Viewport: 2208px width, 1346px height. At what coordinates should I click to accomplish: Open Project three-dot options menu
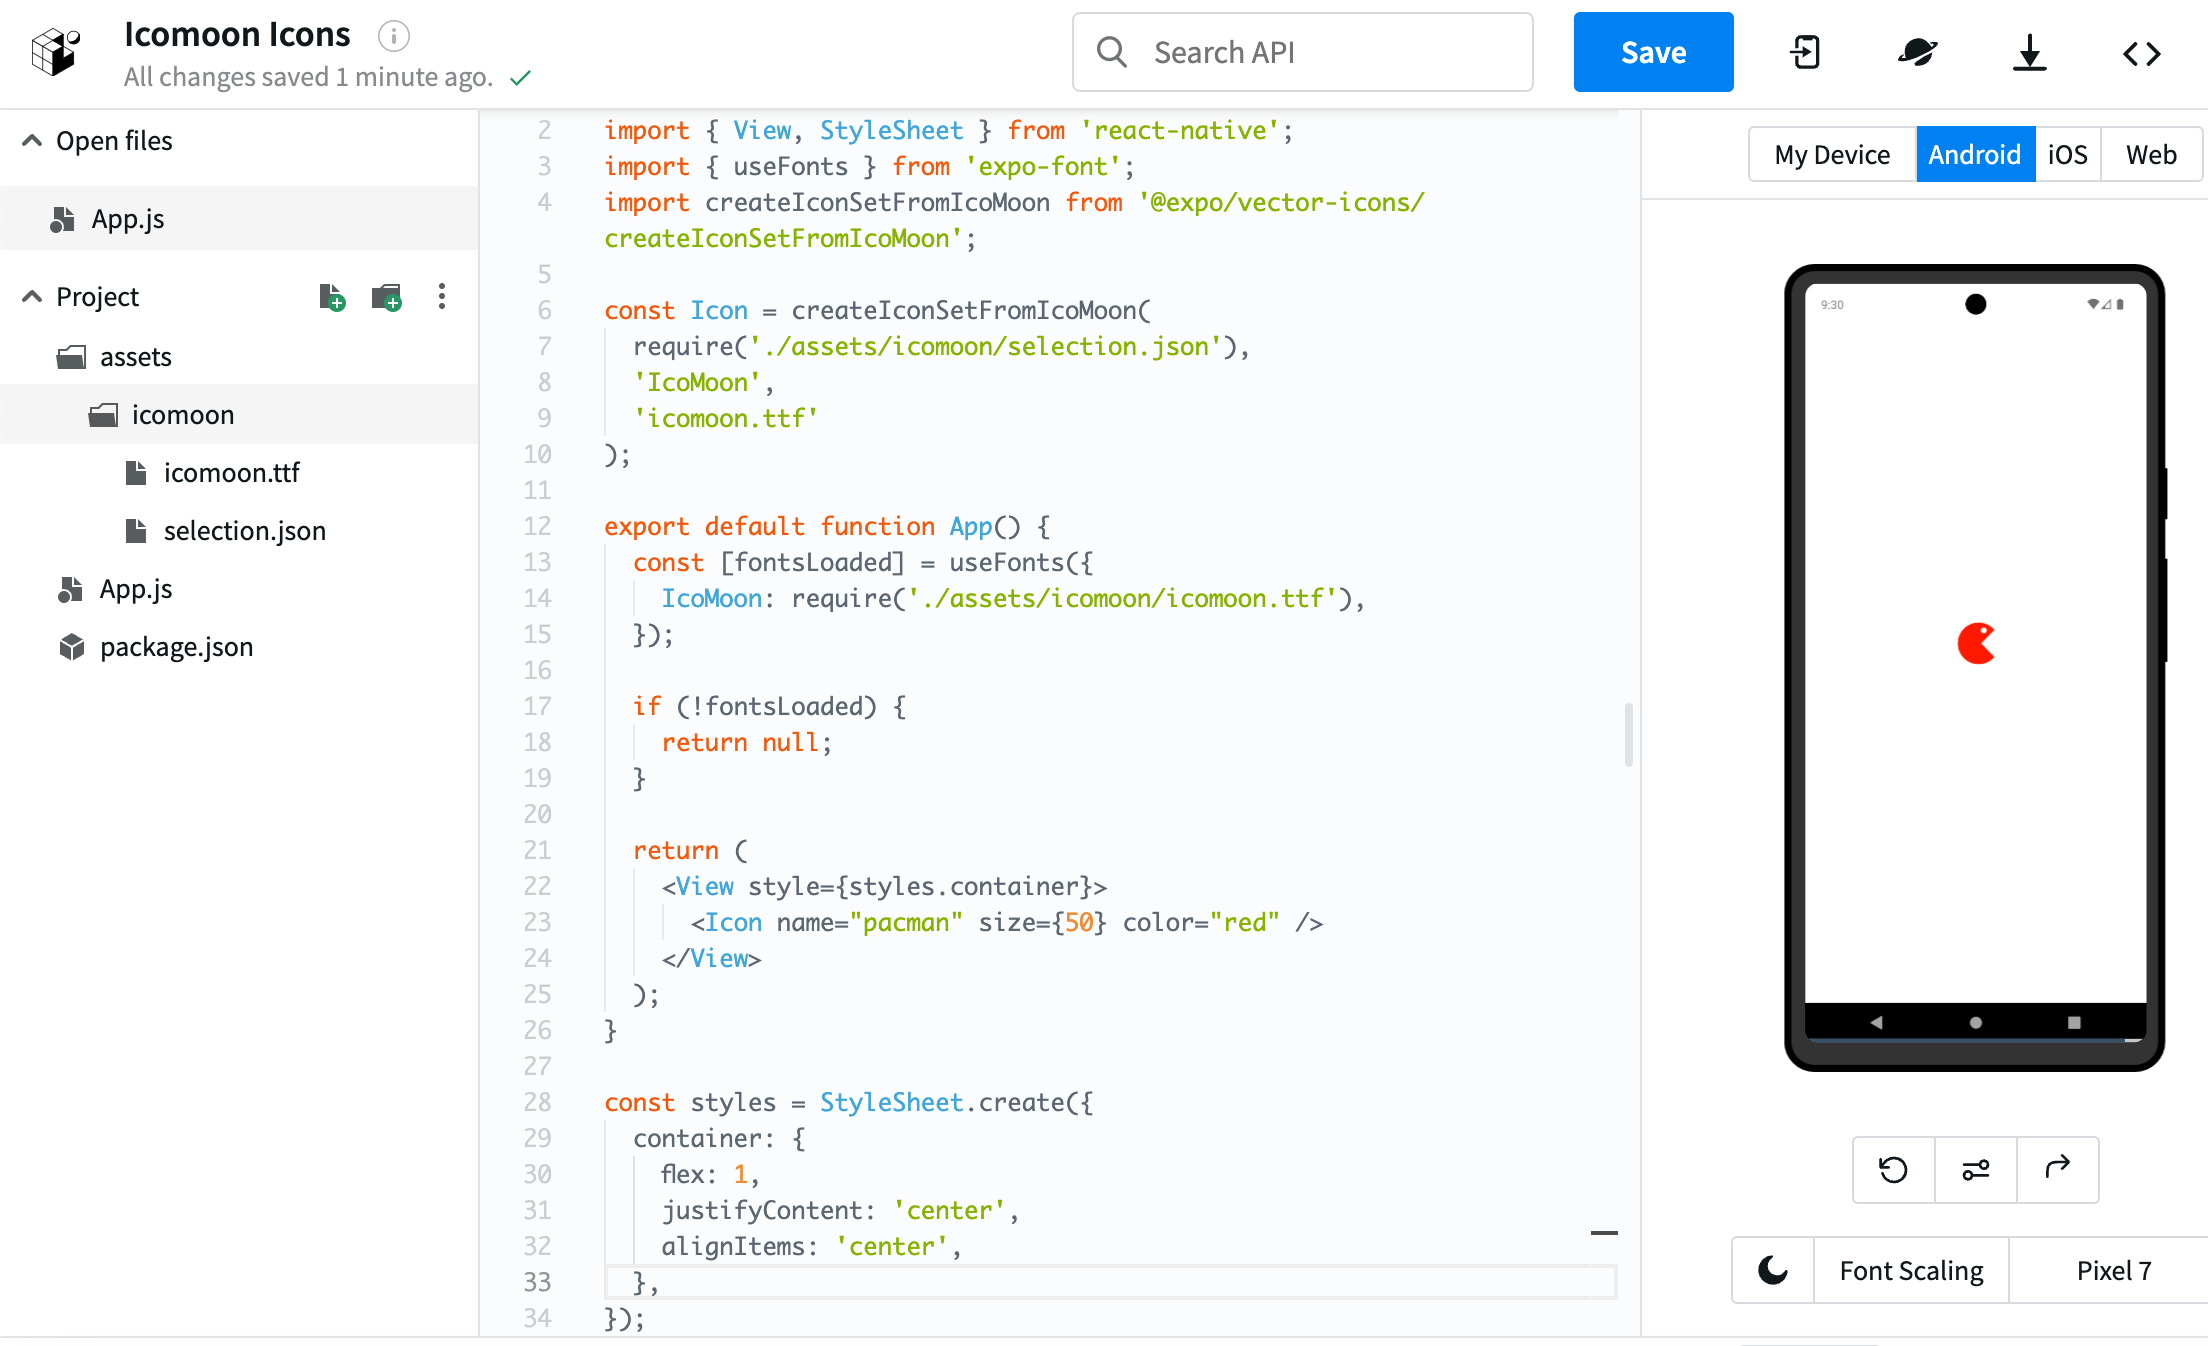pyautogui.click(x=441, y=297)
